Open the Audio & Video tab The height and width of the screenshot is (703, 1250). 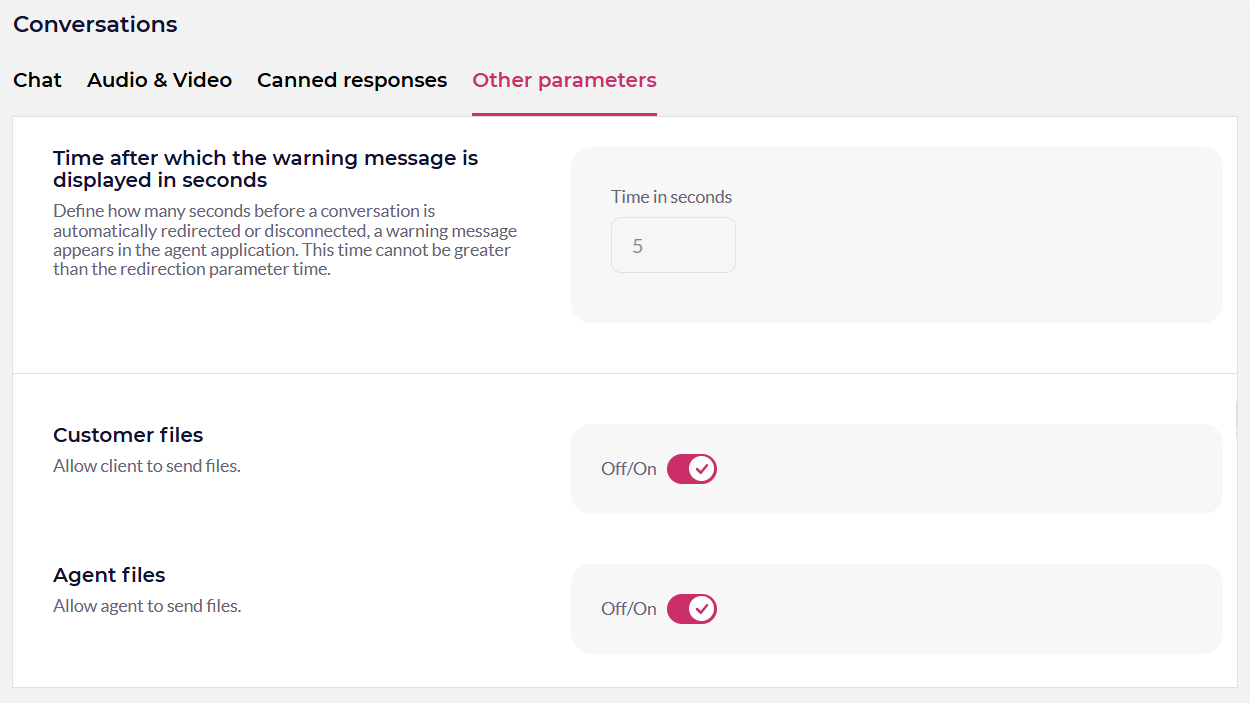tap(159, 80)
